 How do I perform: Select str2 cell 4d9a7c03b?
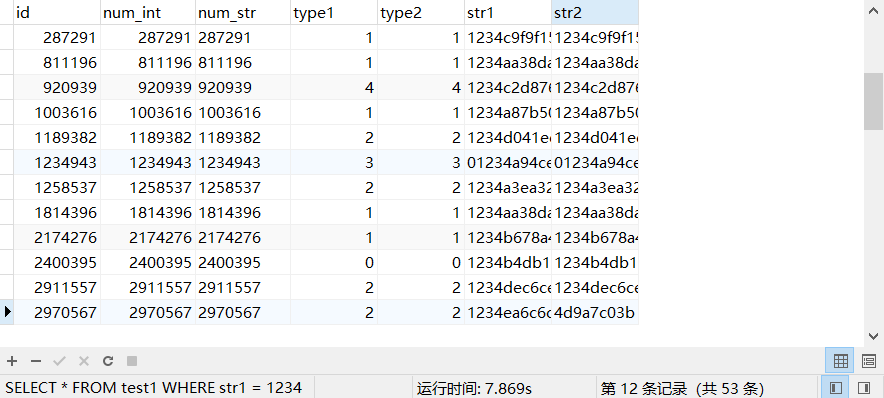[x=595, y=312]
